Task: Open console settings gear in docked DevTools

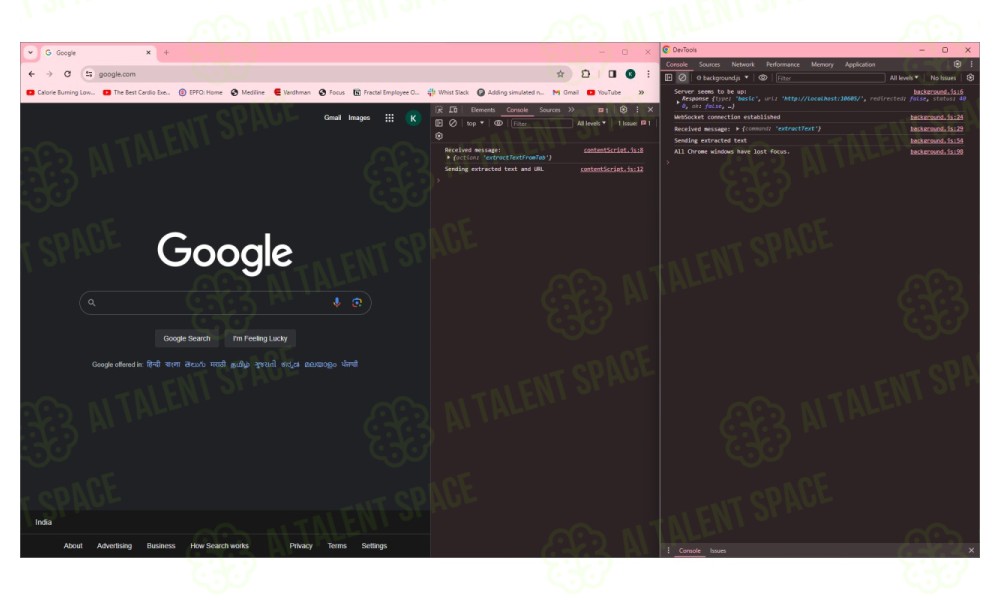Action: 439,136
